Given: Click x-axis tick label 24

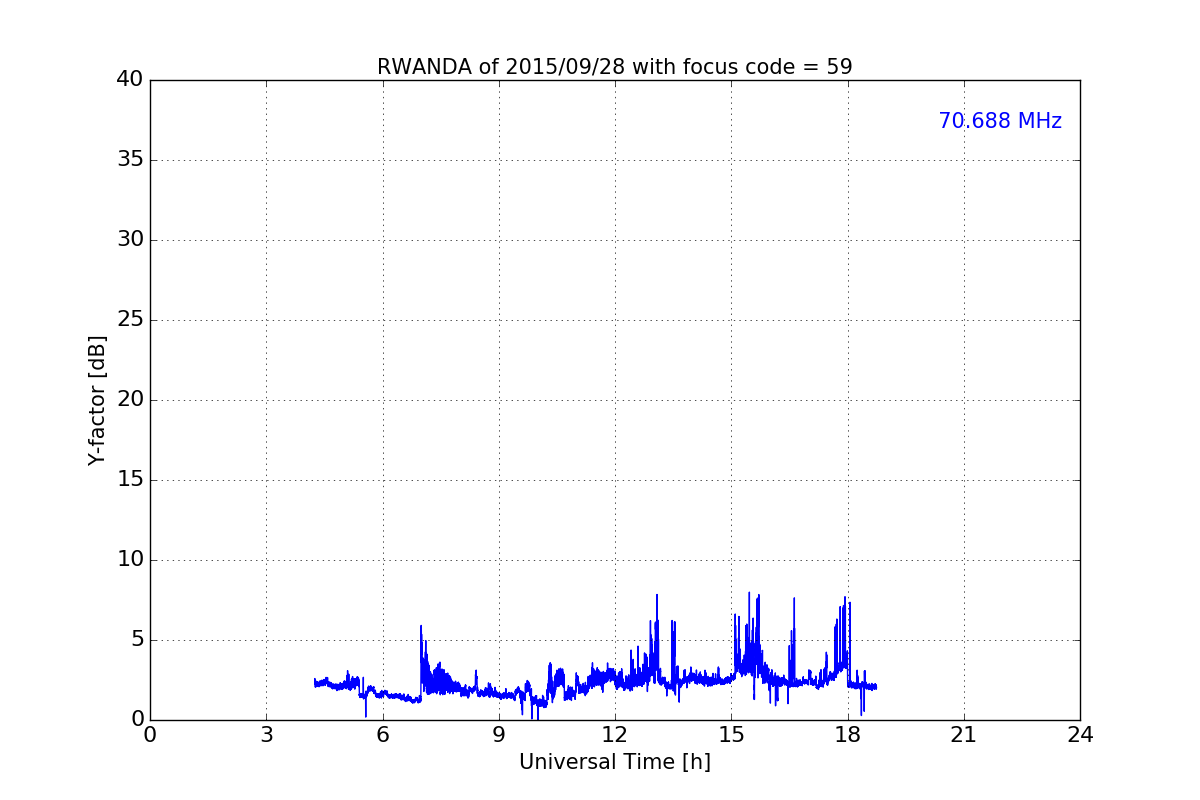Looking at the screenshot, I should point(1080,735).
